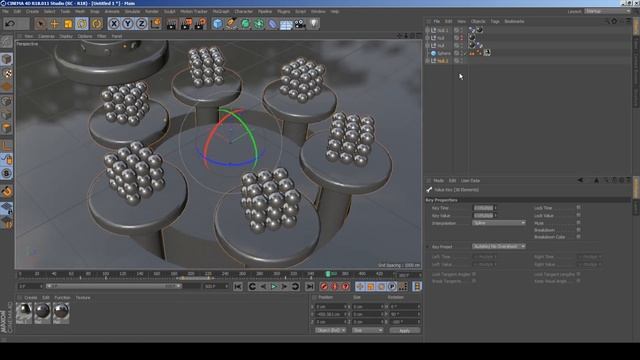Click the Enable Snap icon in left sidebar
This screenshot has width=640, height=360.
click(x=7, y=173)
